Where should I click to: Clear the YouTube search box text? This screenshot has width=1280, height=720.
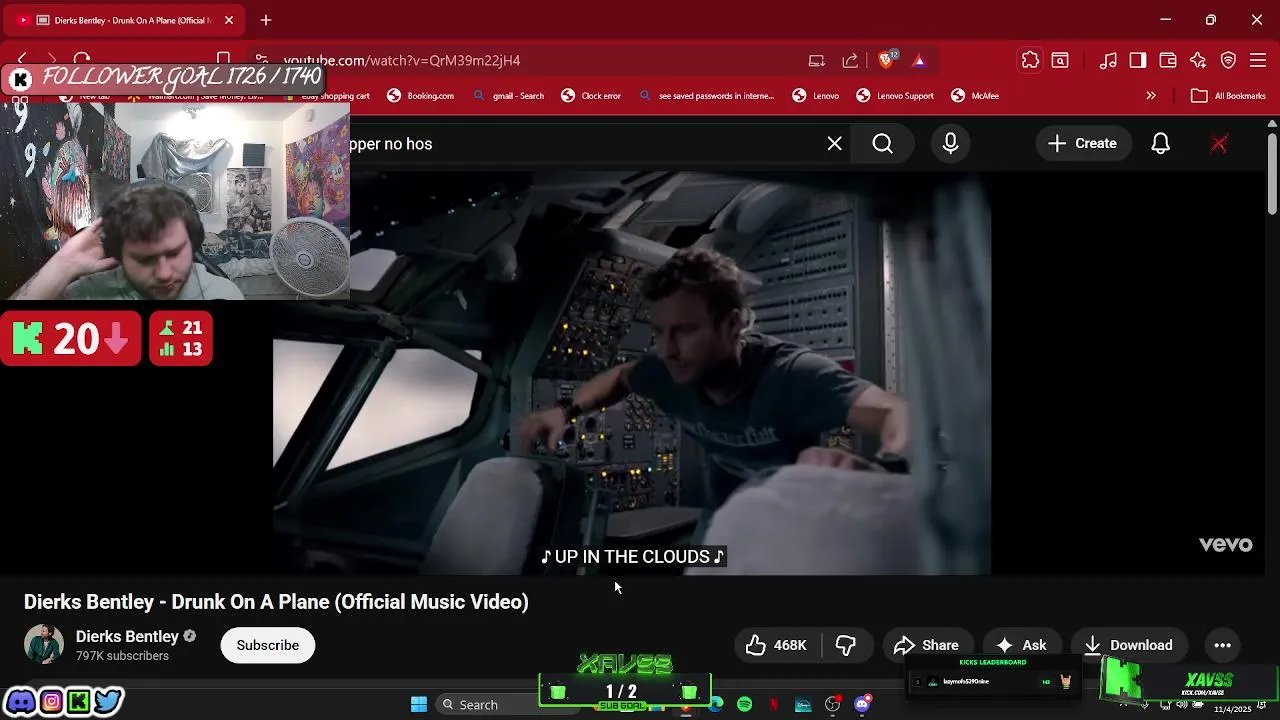click(834, 144)
